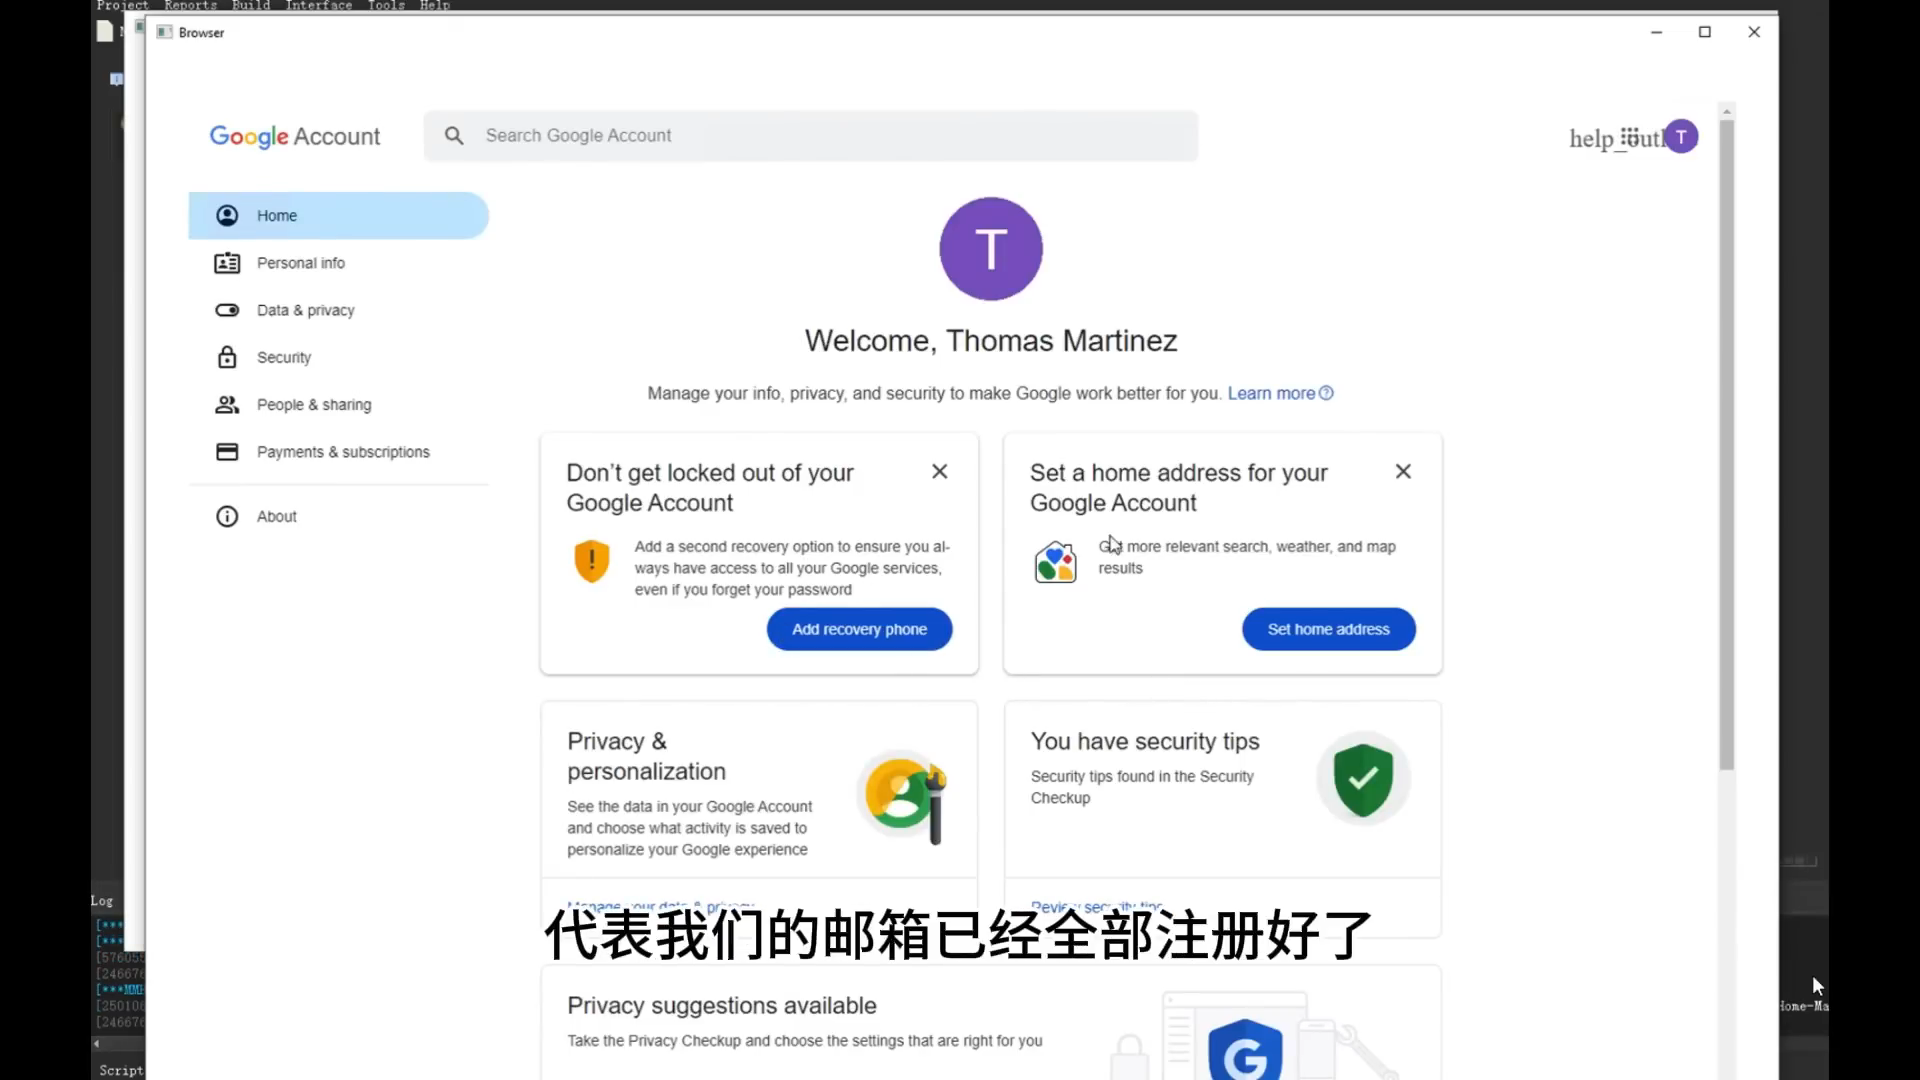Click Add recovery phone button
This screenshot has height=1080, width=1920.
point(859,629)
